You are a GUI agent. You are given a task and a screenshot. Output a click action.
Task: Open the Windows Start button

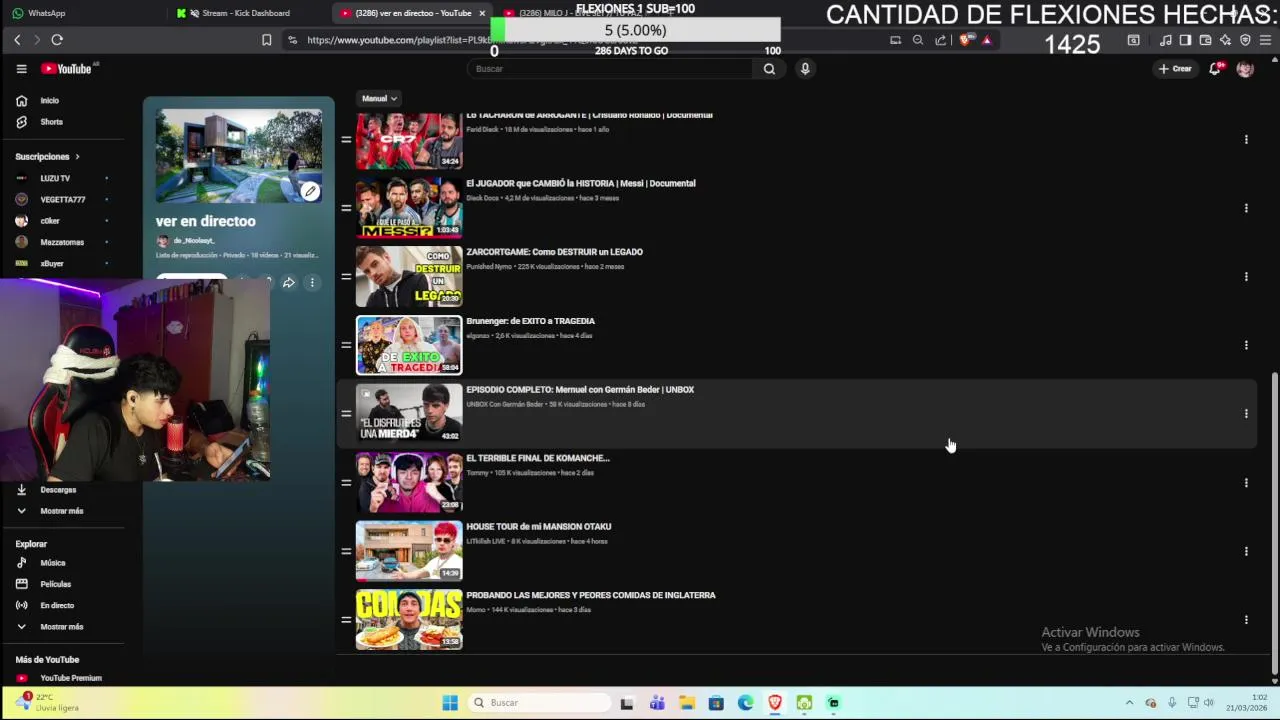(x=450, y=703)
